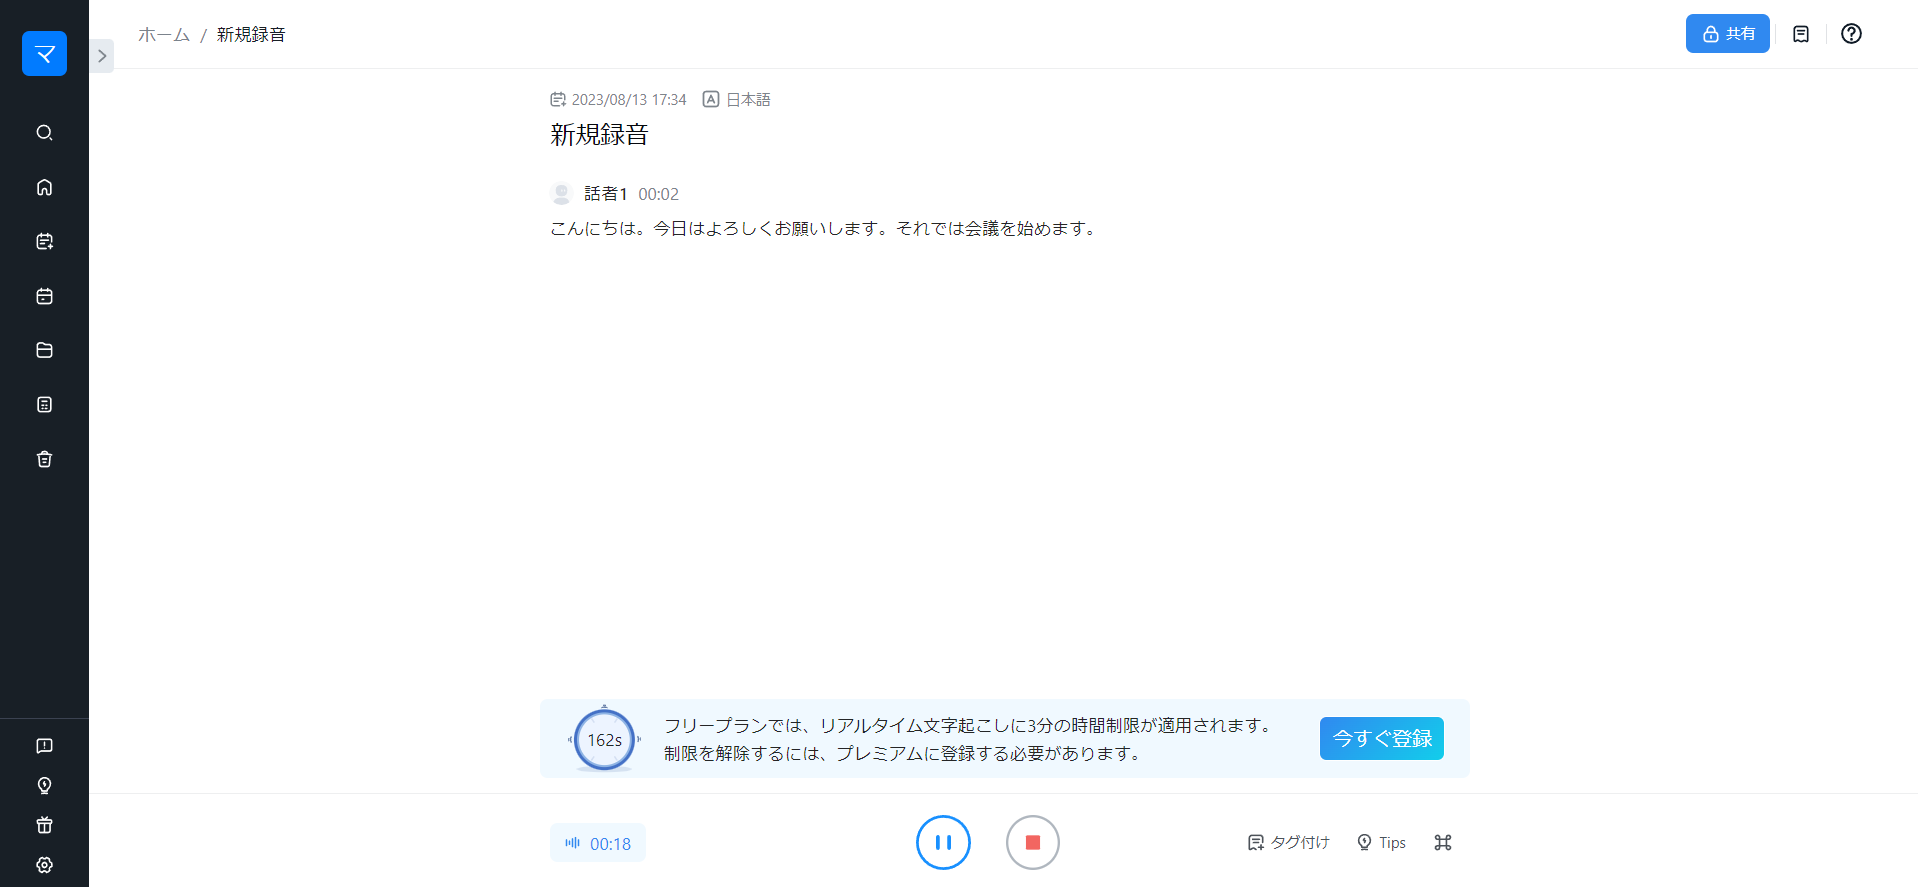This screenshot has width=1918, height=887.
Task: Open the Notta logo home icon
Action: coord(44,54)
